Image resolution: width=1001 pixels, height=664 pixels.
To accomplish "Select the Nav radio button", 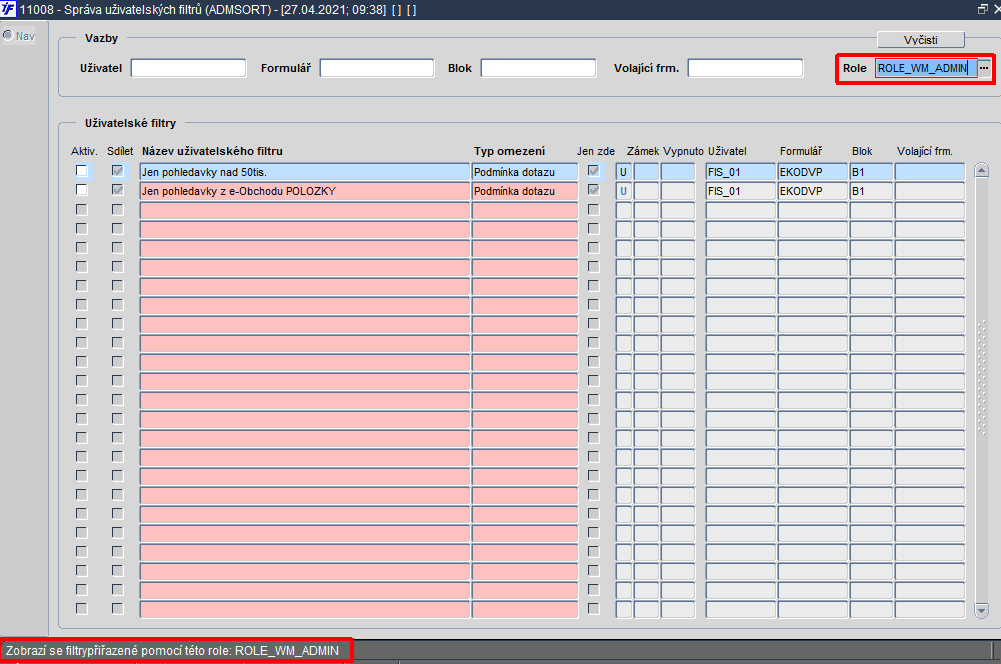I will pyautogui.click(x=8, y=36).
